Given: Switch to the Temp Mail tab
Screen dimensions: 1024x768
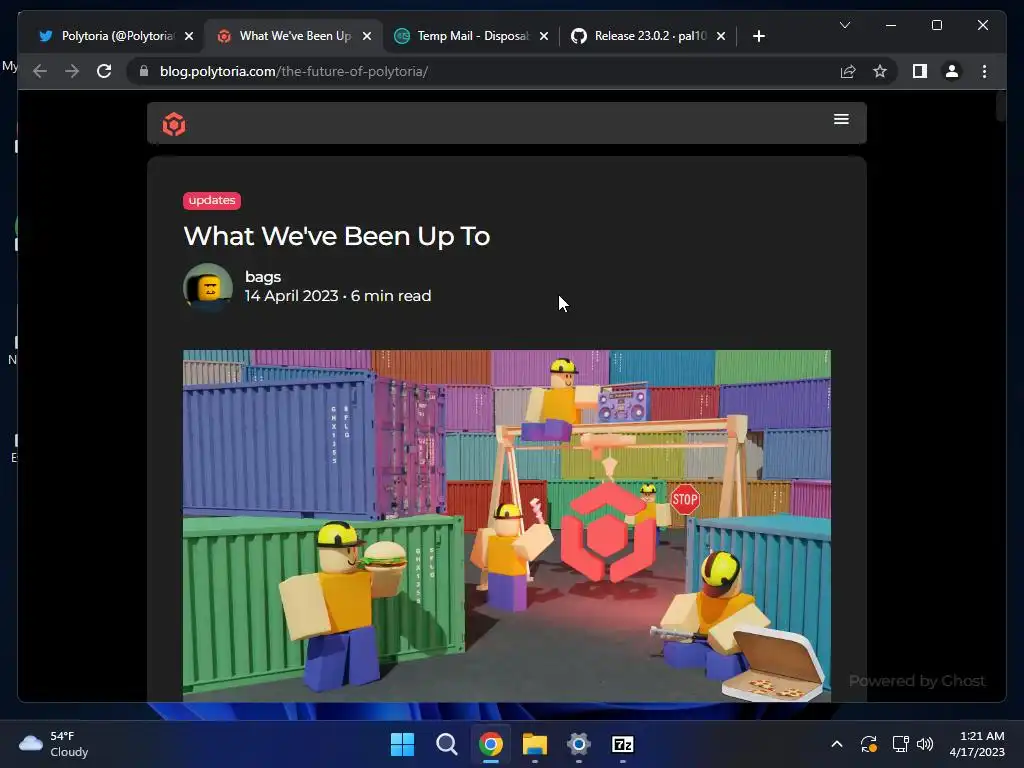Looking at the screenshot, I should [473, 36].
